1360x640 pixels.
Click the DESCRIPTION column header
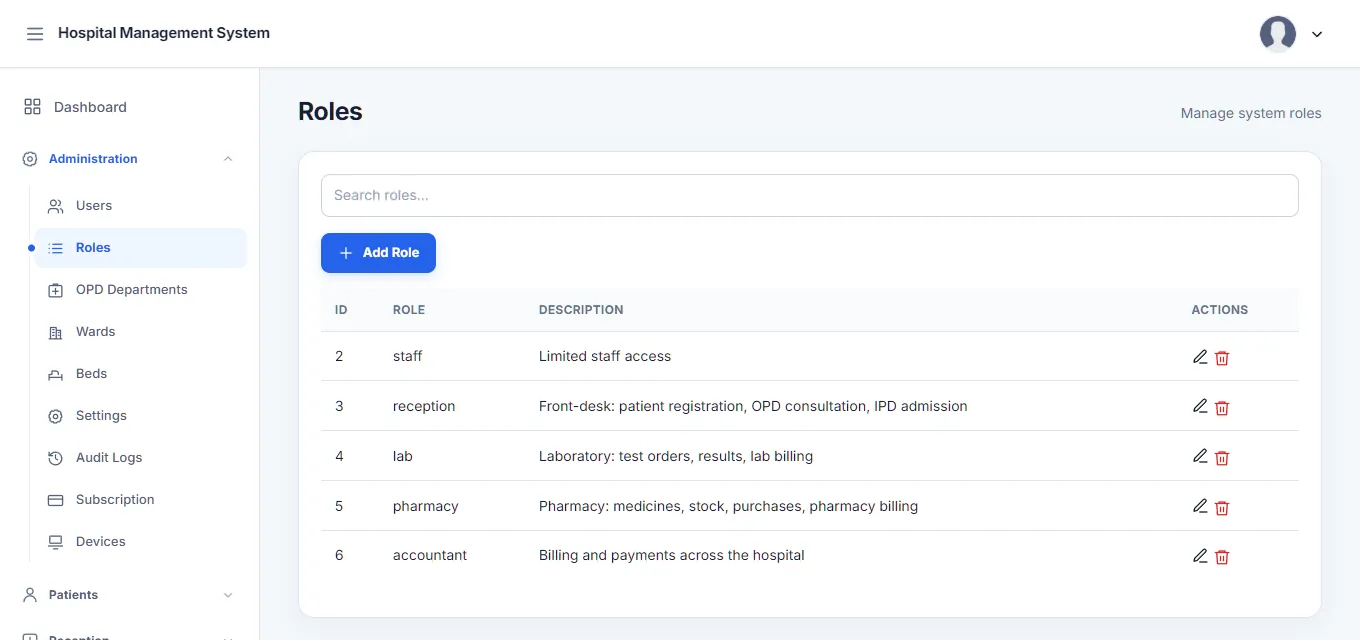click(x=581, y=310)
